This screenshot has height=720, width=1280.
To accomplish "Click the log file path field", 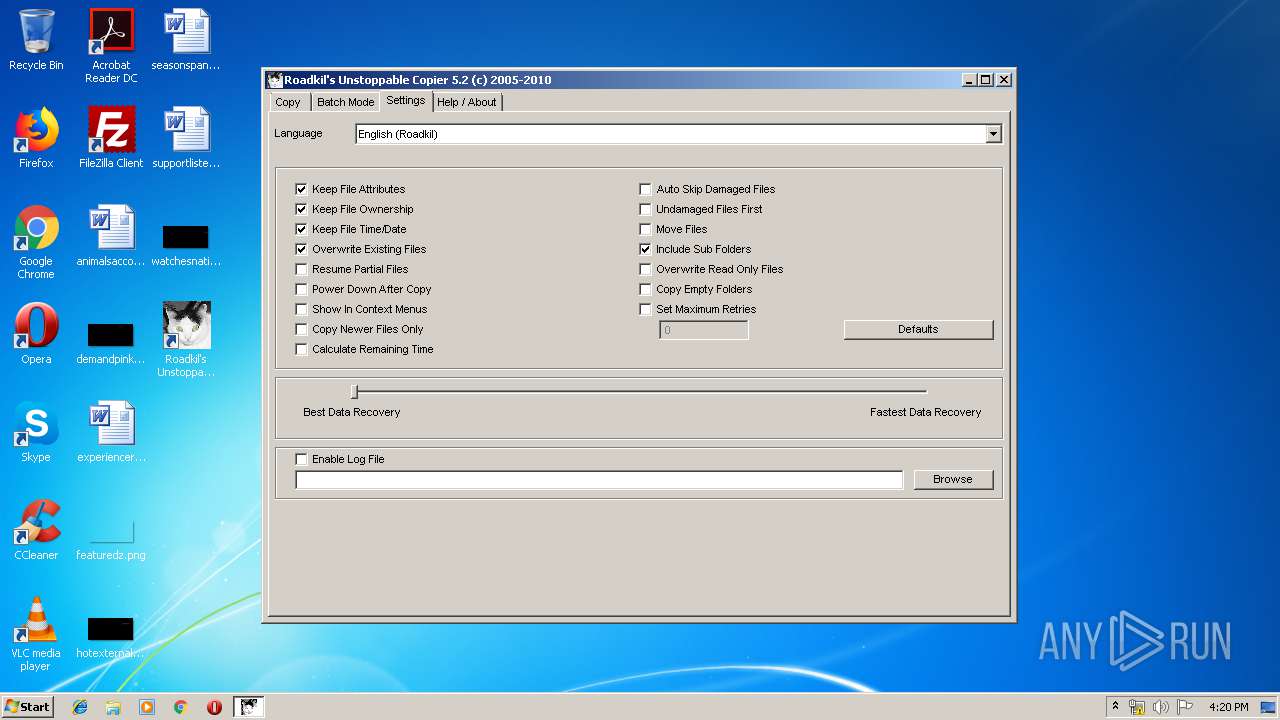I will tap(599, 480).
